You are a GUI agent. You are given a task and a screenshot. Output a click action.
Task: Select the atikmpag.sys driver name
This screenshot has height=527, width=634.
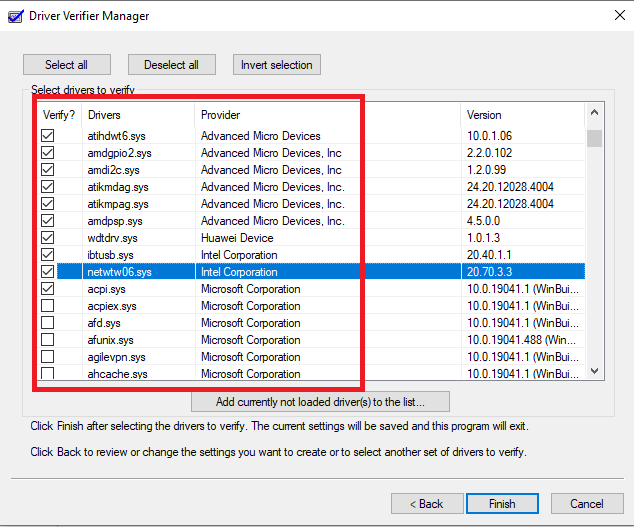[x=118, y=204]
